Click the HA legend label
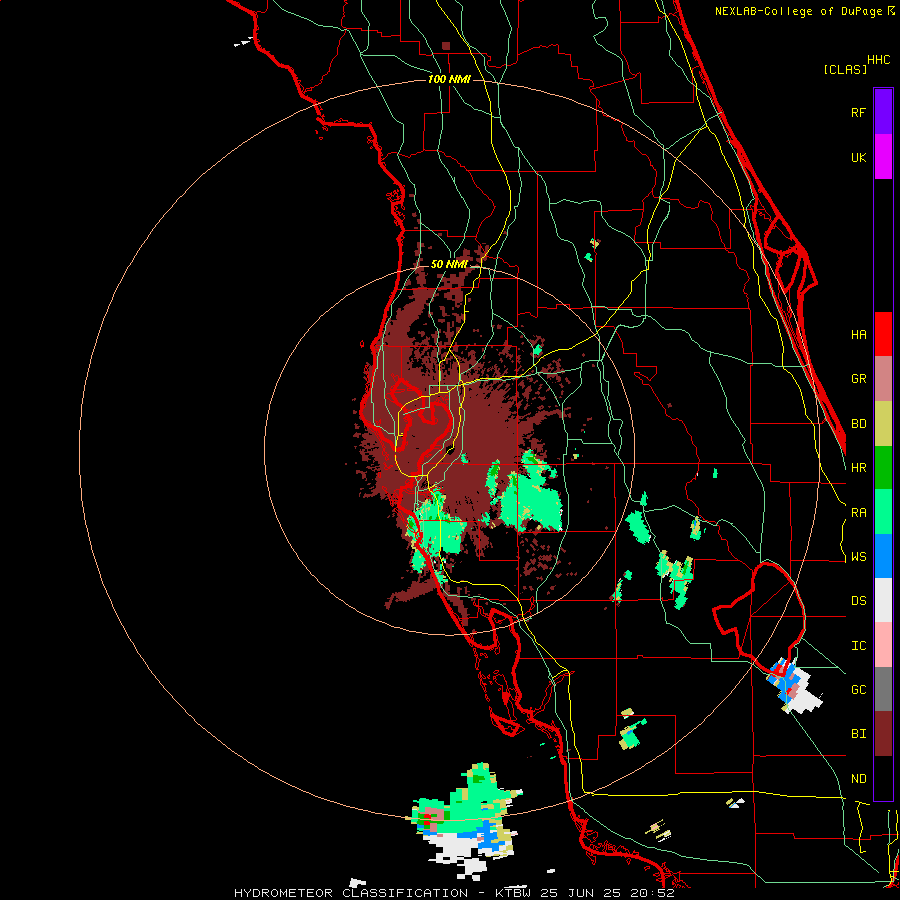Viewport: 900px width, 900px height. click(859, 334)
